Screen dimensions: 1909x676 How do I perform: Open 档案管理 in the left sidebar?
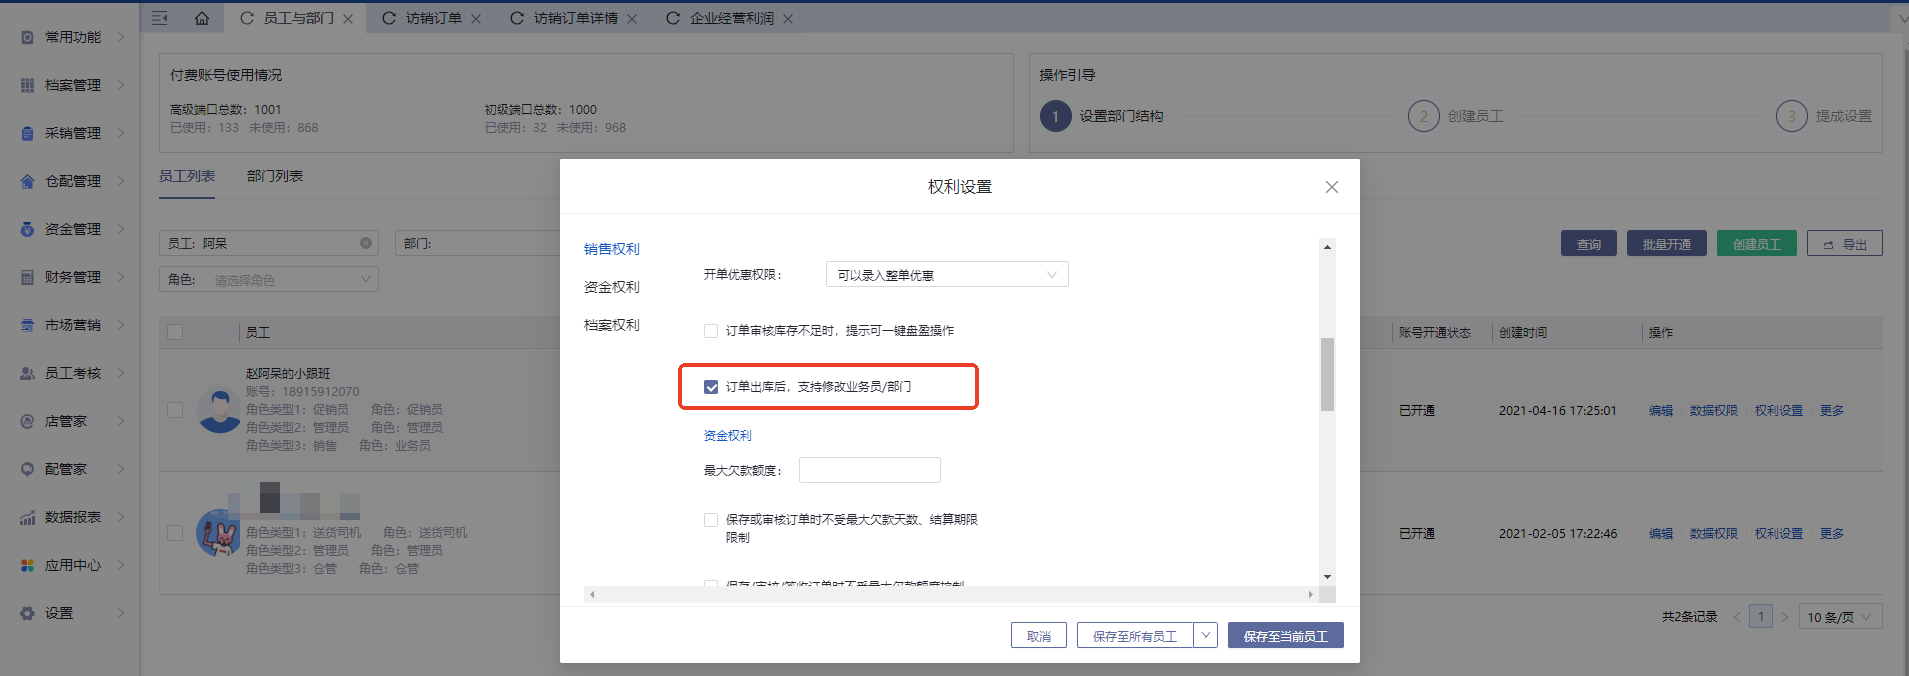pyautogui.click(x=72, y=85)
